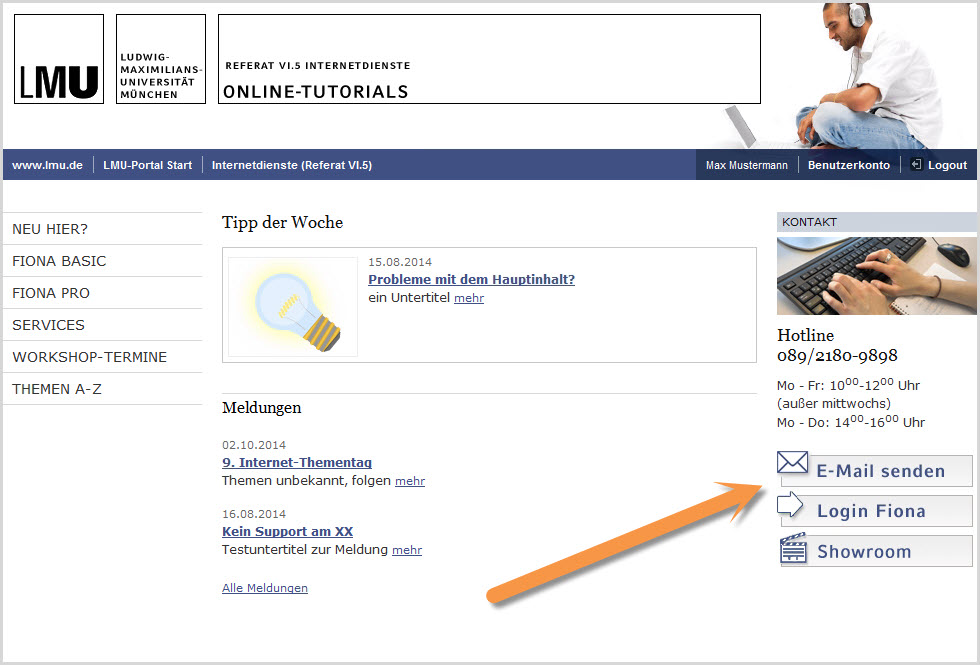The image size is (980, 665).
Task: Open the 'Alle Meldungen' link
Action: click(x=265, y=588)
